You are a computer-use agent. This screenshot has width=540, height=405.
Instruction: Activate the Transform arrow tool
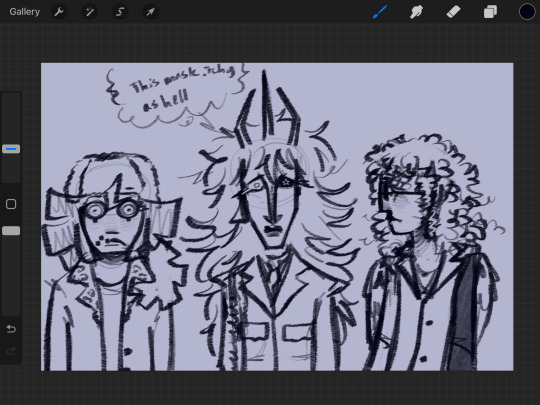pos(150,12)
